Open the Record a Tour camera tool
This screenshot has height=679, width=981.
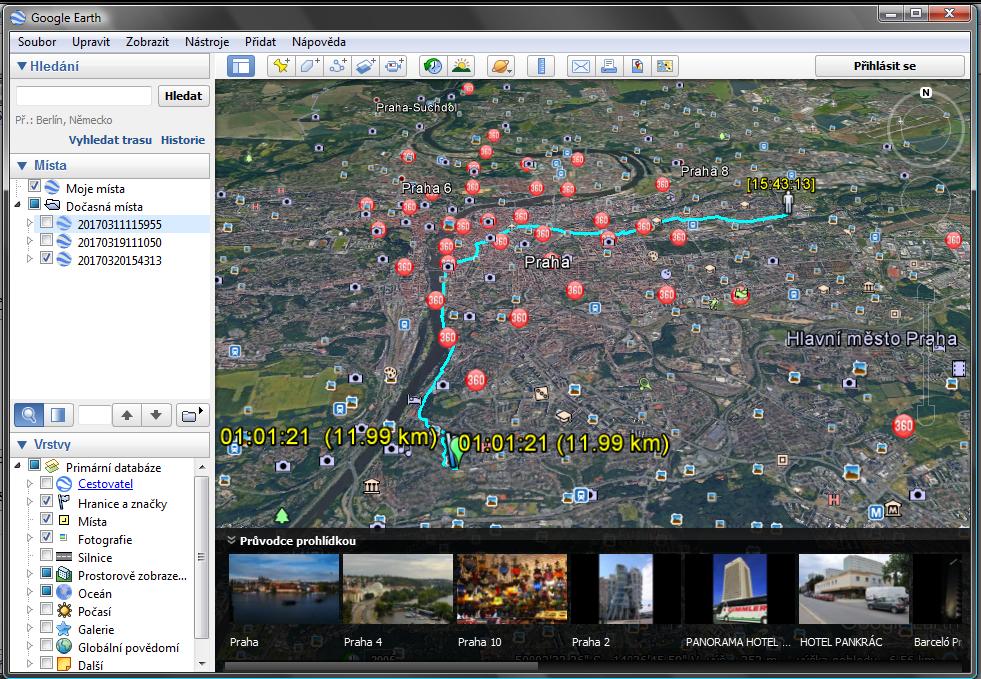pyautogui.click(x=395, y=66)
